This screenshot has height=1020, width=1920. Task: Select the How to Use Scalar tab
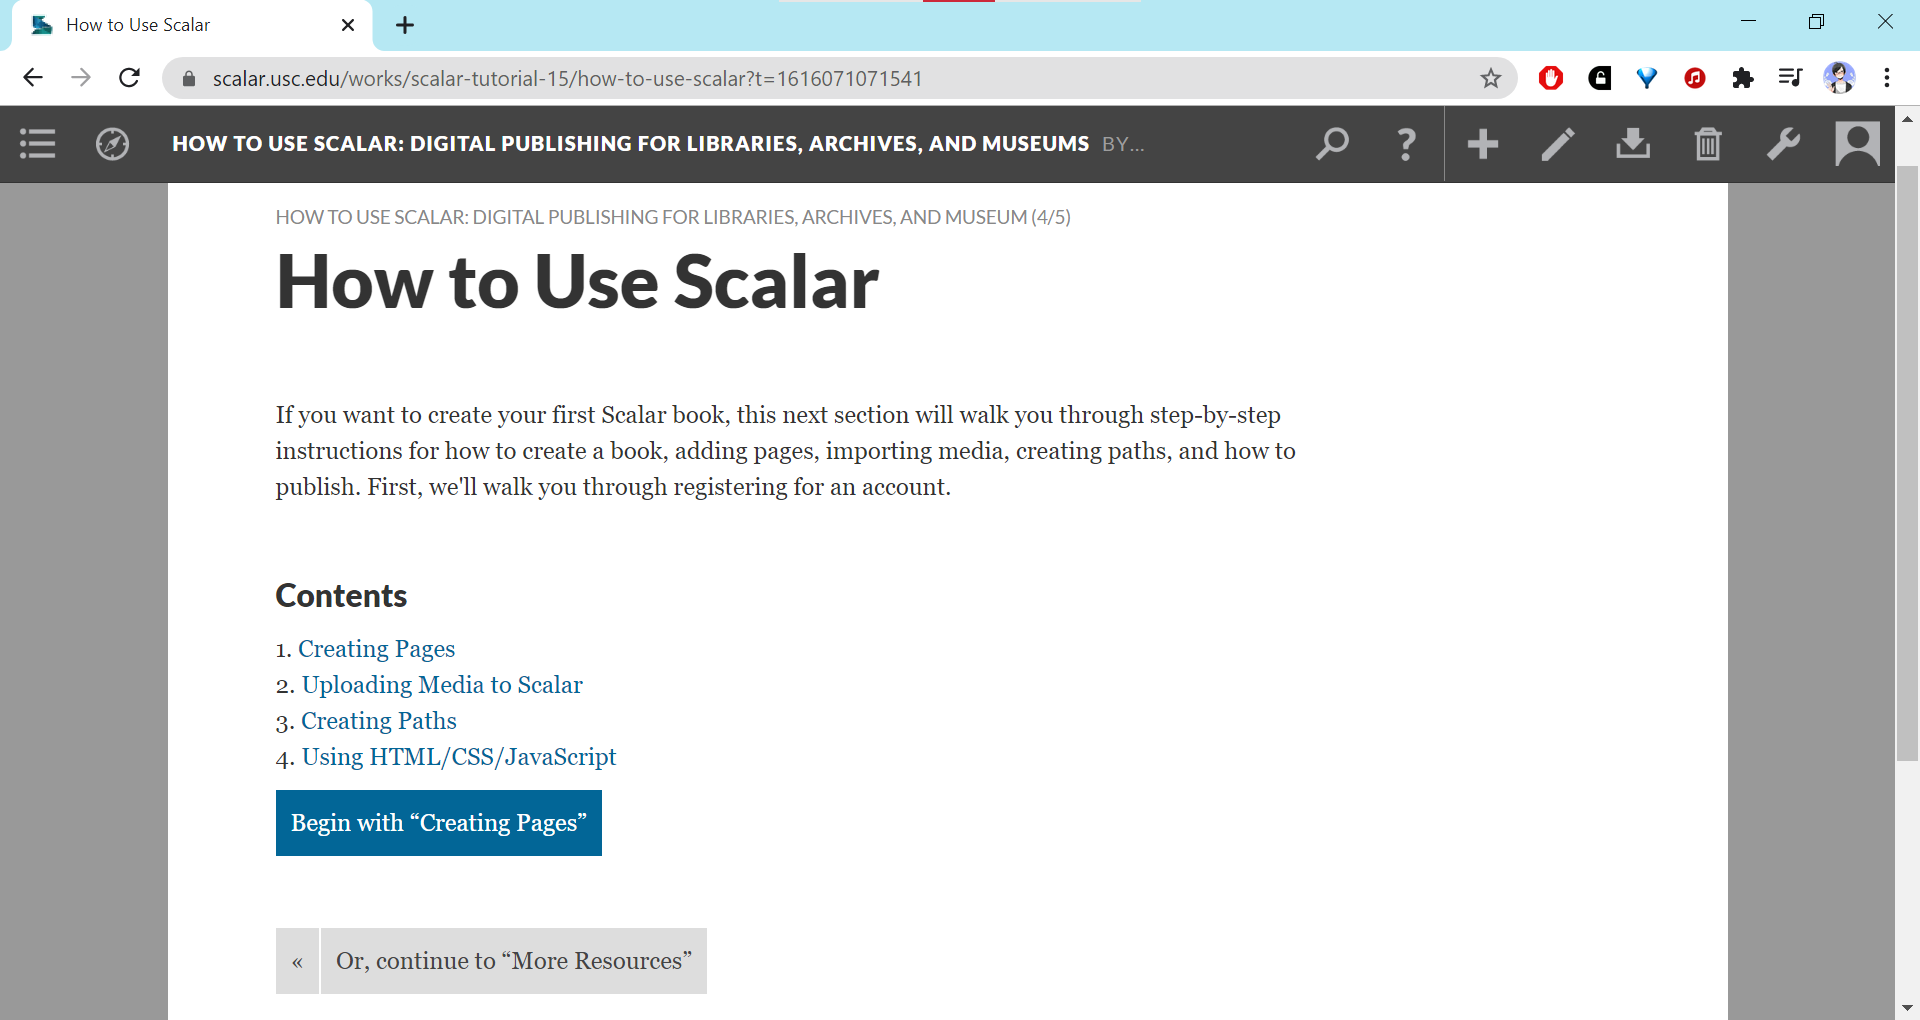(x=180, y=25)
